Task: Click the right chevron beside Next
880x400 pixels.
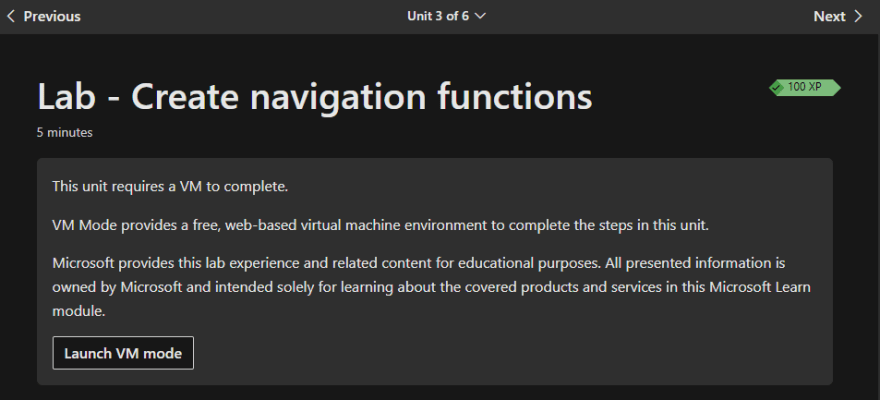Action: pos(858,16)
